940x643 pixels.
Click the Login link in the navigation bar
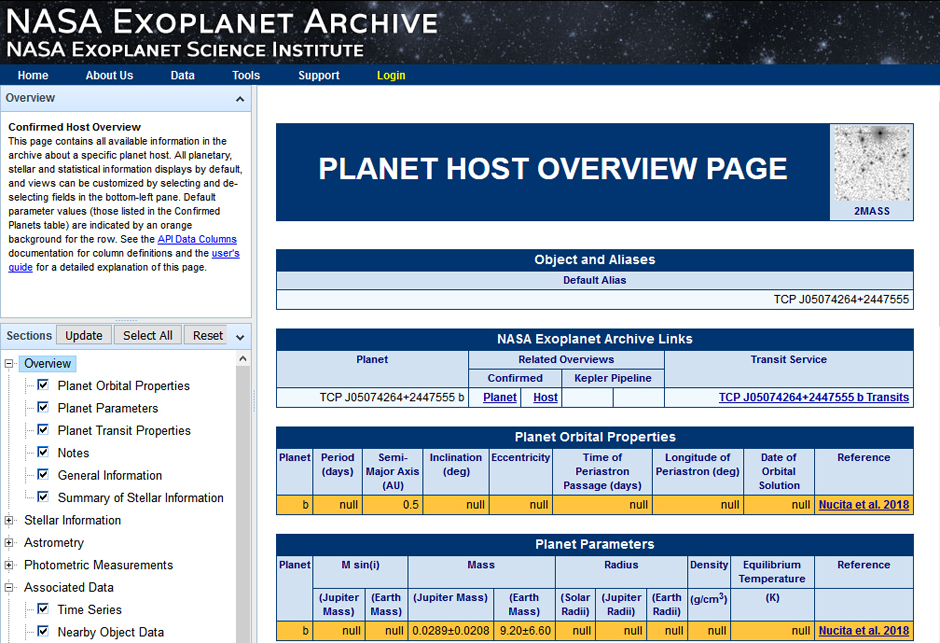391,76
